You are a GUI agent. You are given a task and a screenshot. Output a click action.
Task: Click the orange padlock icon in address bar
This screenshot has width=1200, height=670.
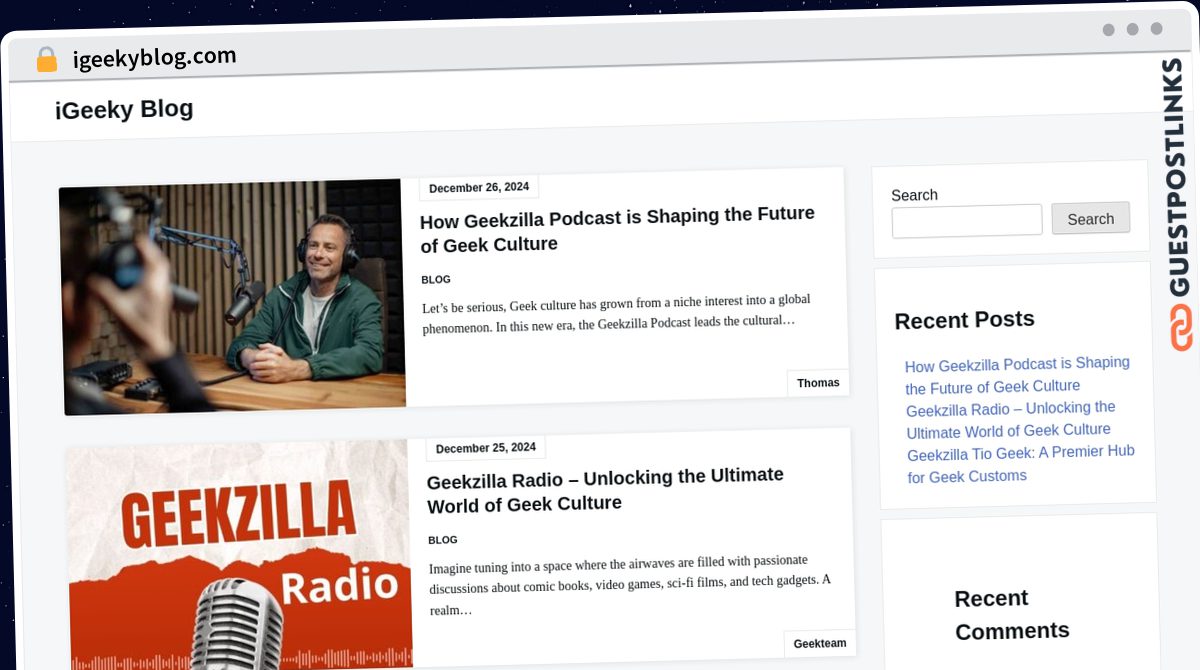46,59
